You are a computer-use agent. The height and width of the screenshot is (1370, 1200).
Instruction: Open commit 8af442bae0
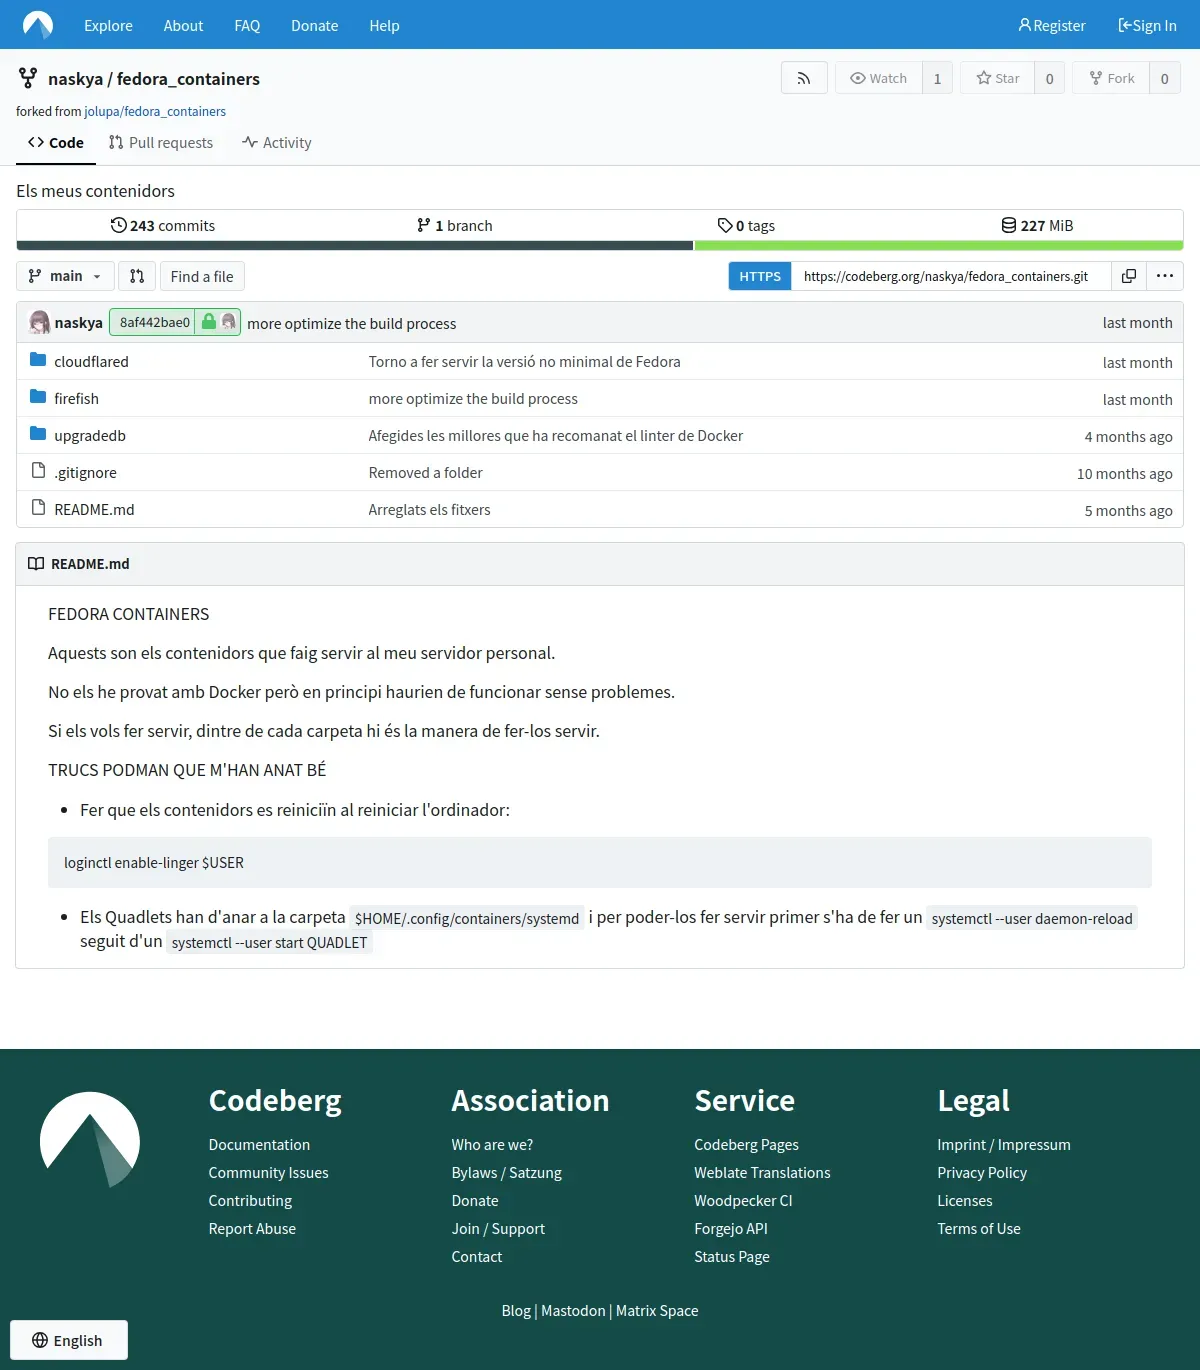pyautogui.click(x=155, y=322)
